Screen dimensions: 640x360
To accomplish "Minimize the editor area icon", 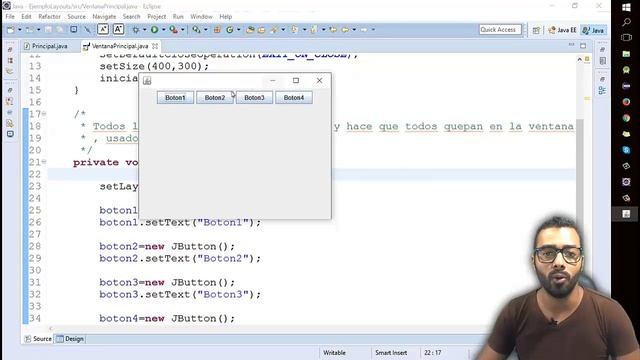I will click(x=571, y=44).
